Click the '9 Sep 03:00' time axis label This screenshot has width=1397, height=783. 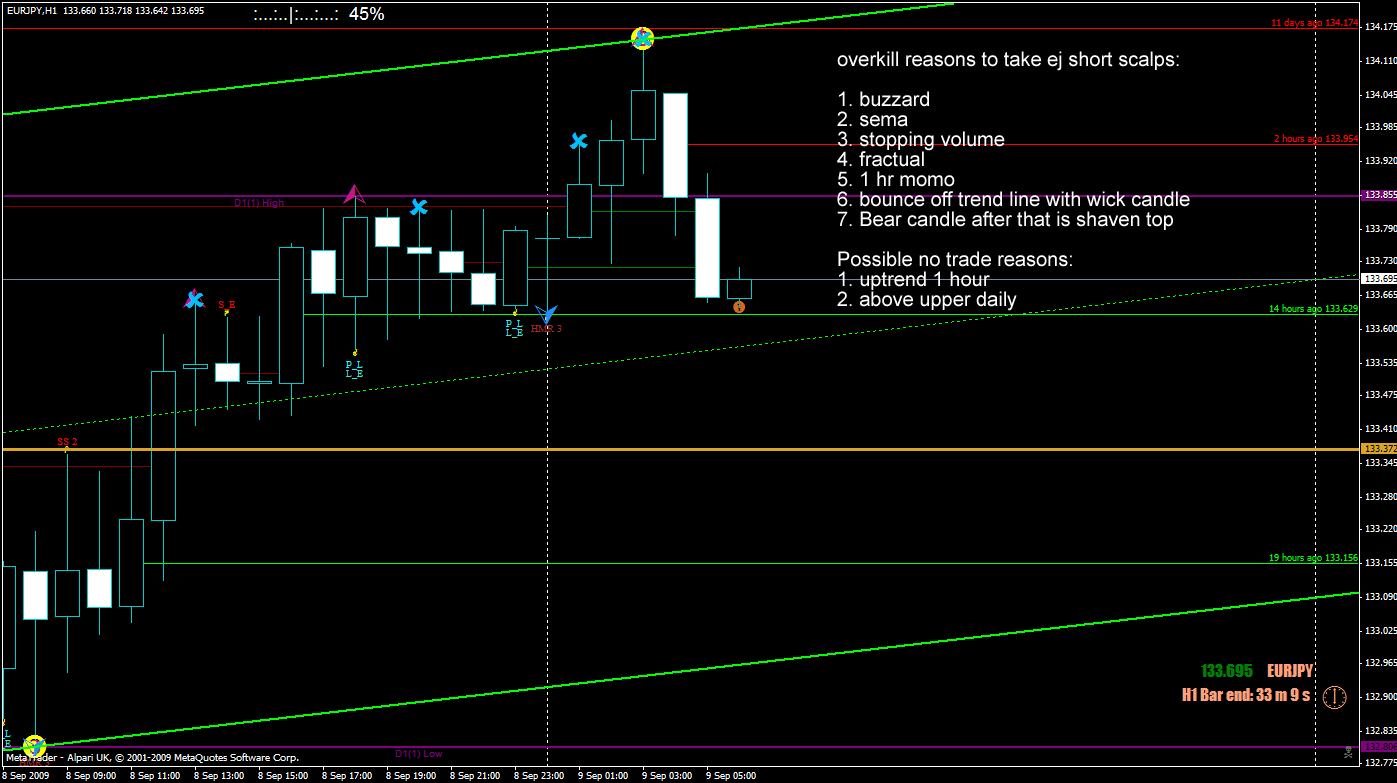(x=667, y=775)
